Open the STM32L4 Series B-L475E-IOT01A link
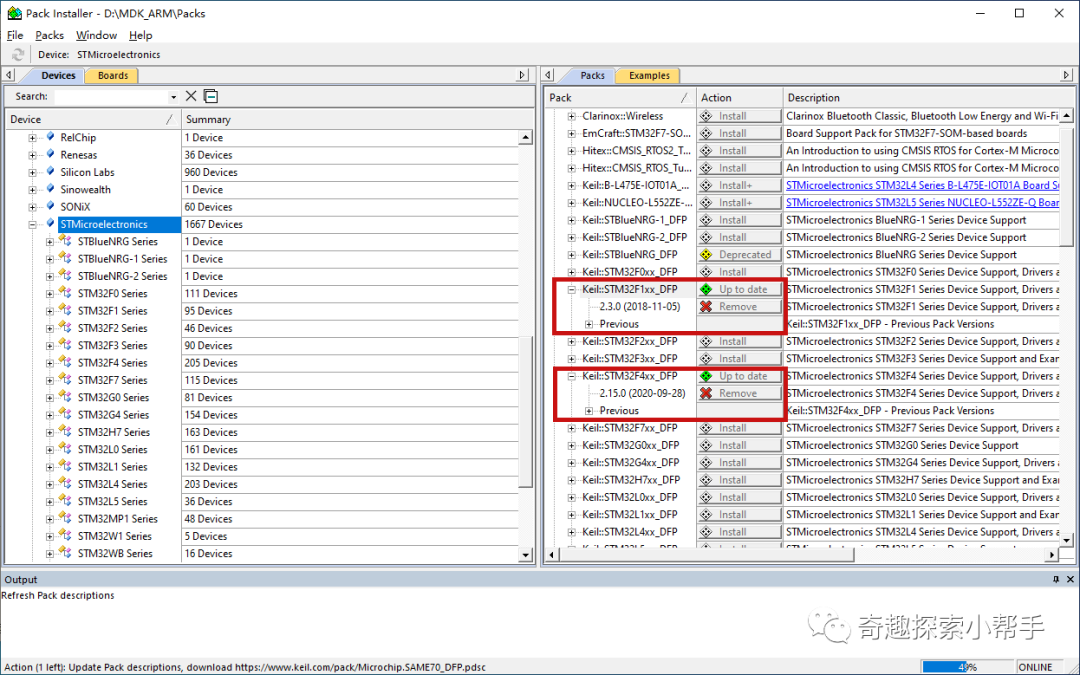 (922, 185)
